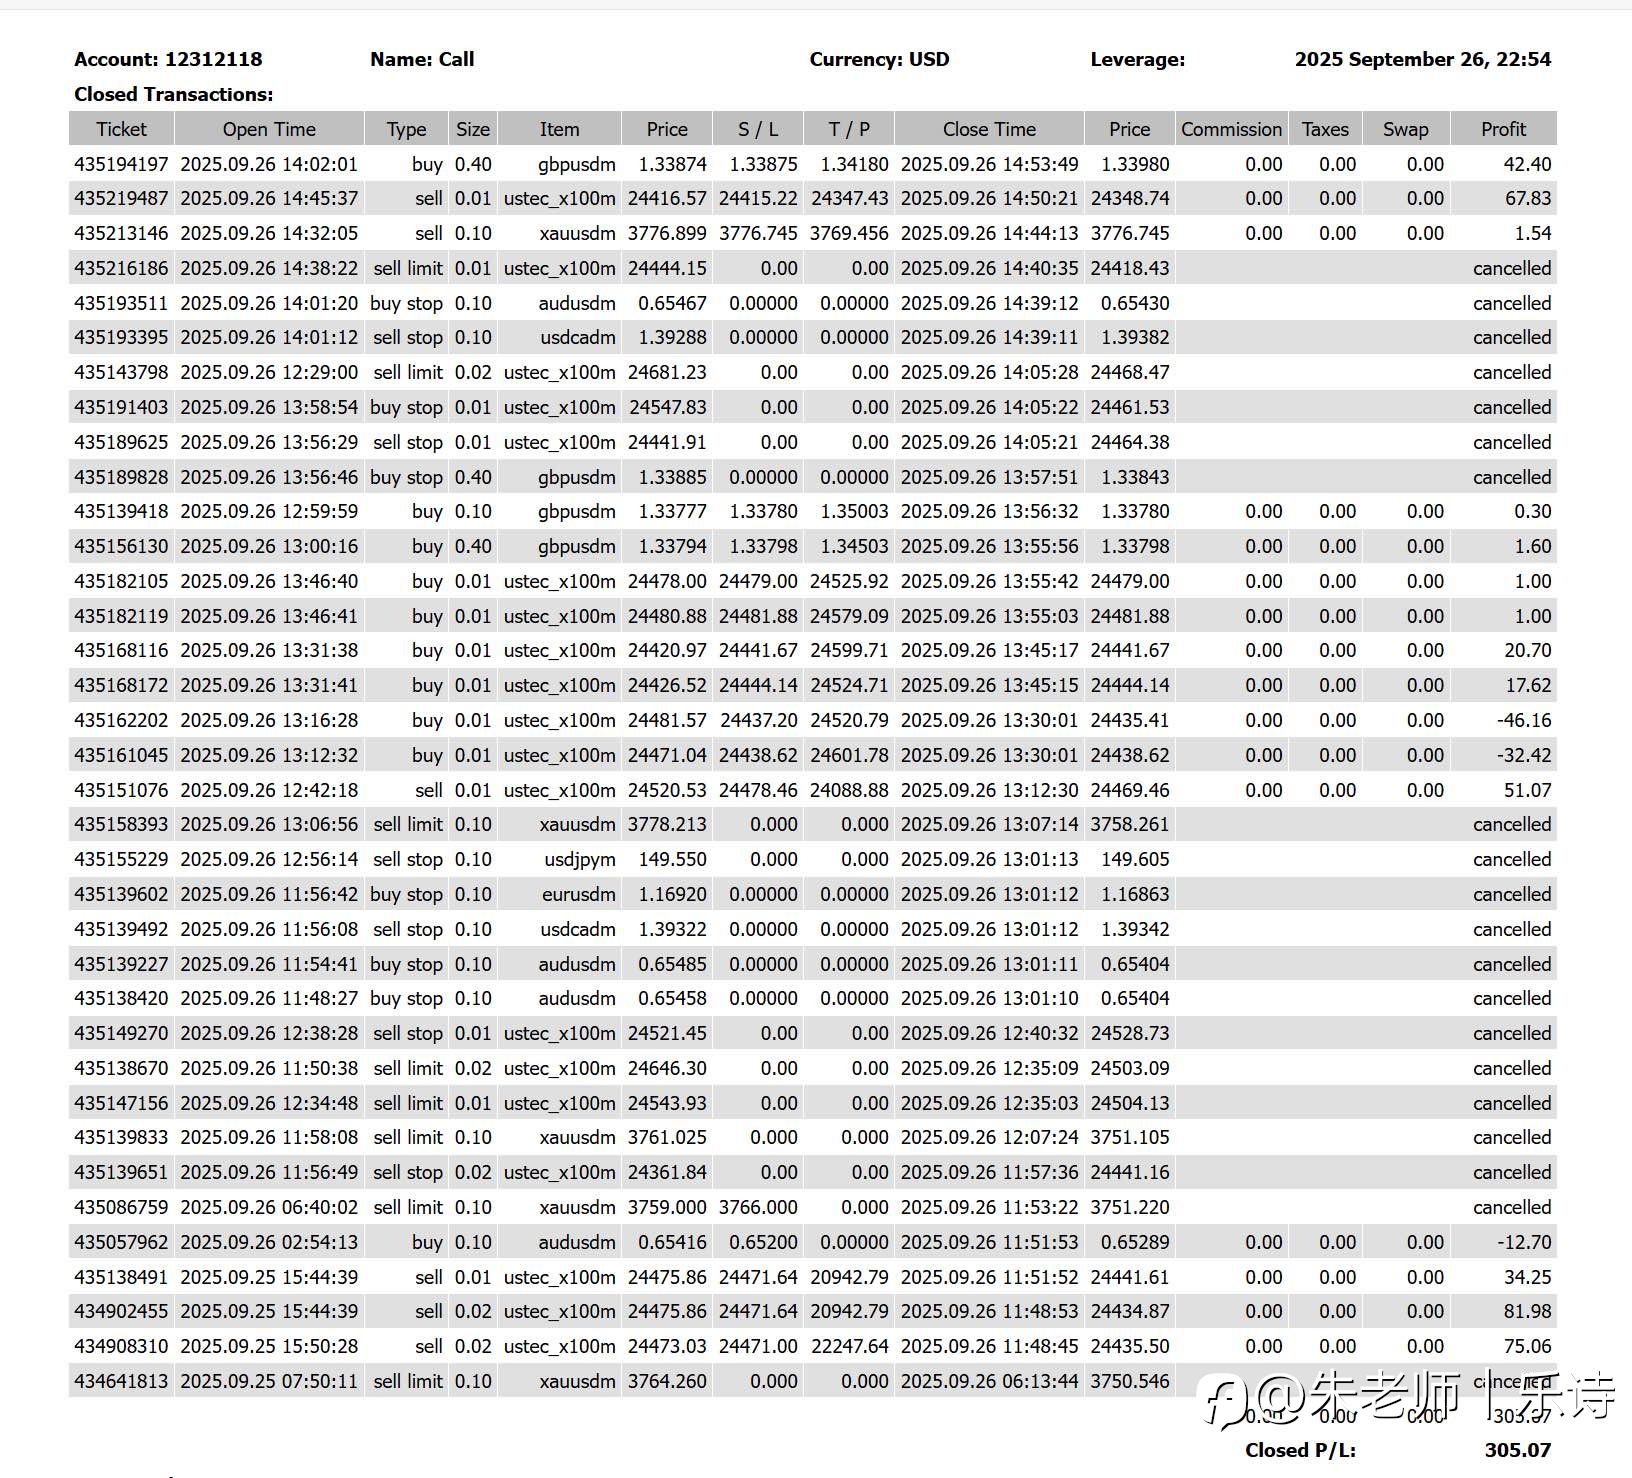The image size is (1632, 1478).
Task: Click ticket number 435213146
Action: [x=121, y=233]
